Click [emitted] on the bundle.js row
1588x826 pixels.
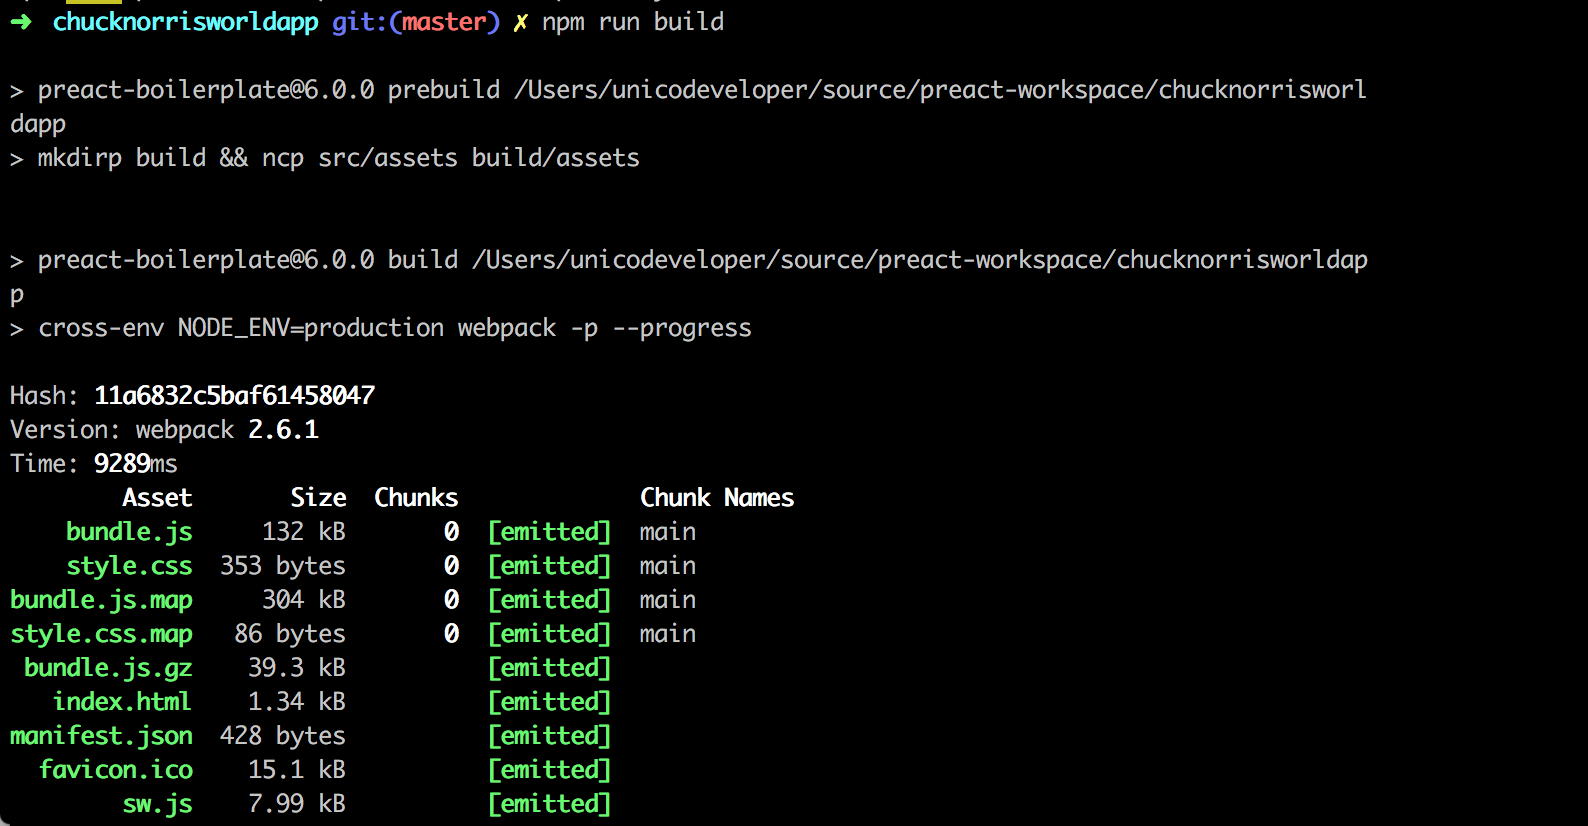[x=549, y=532]
